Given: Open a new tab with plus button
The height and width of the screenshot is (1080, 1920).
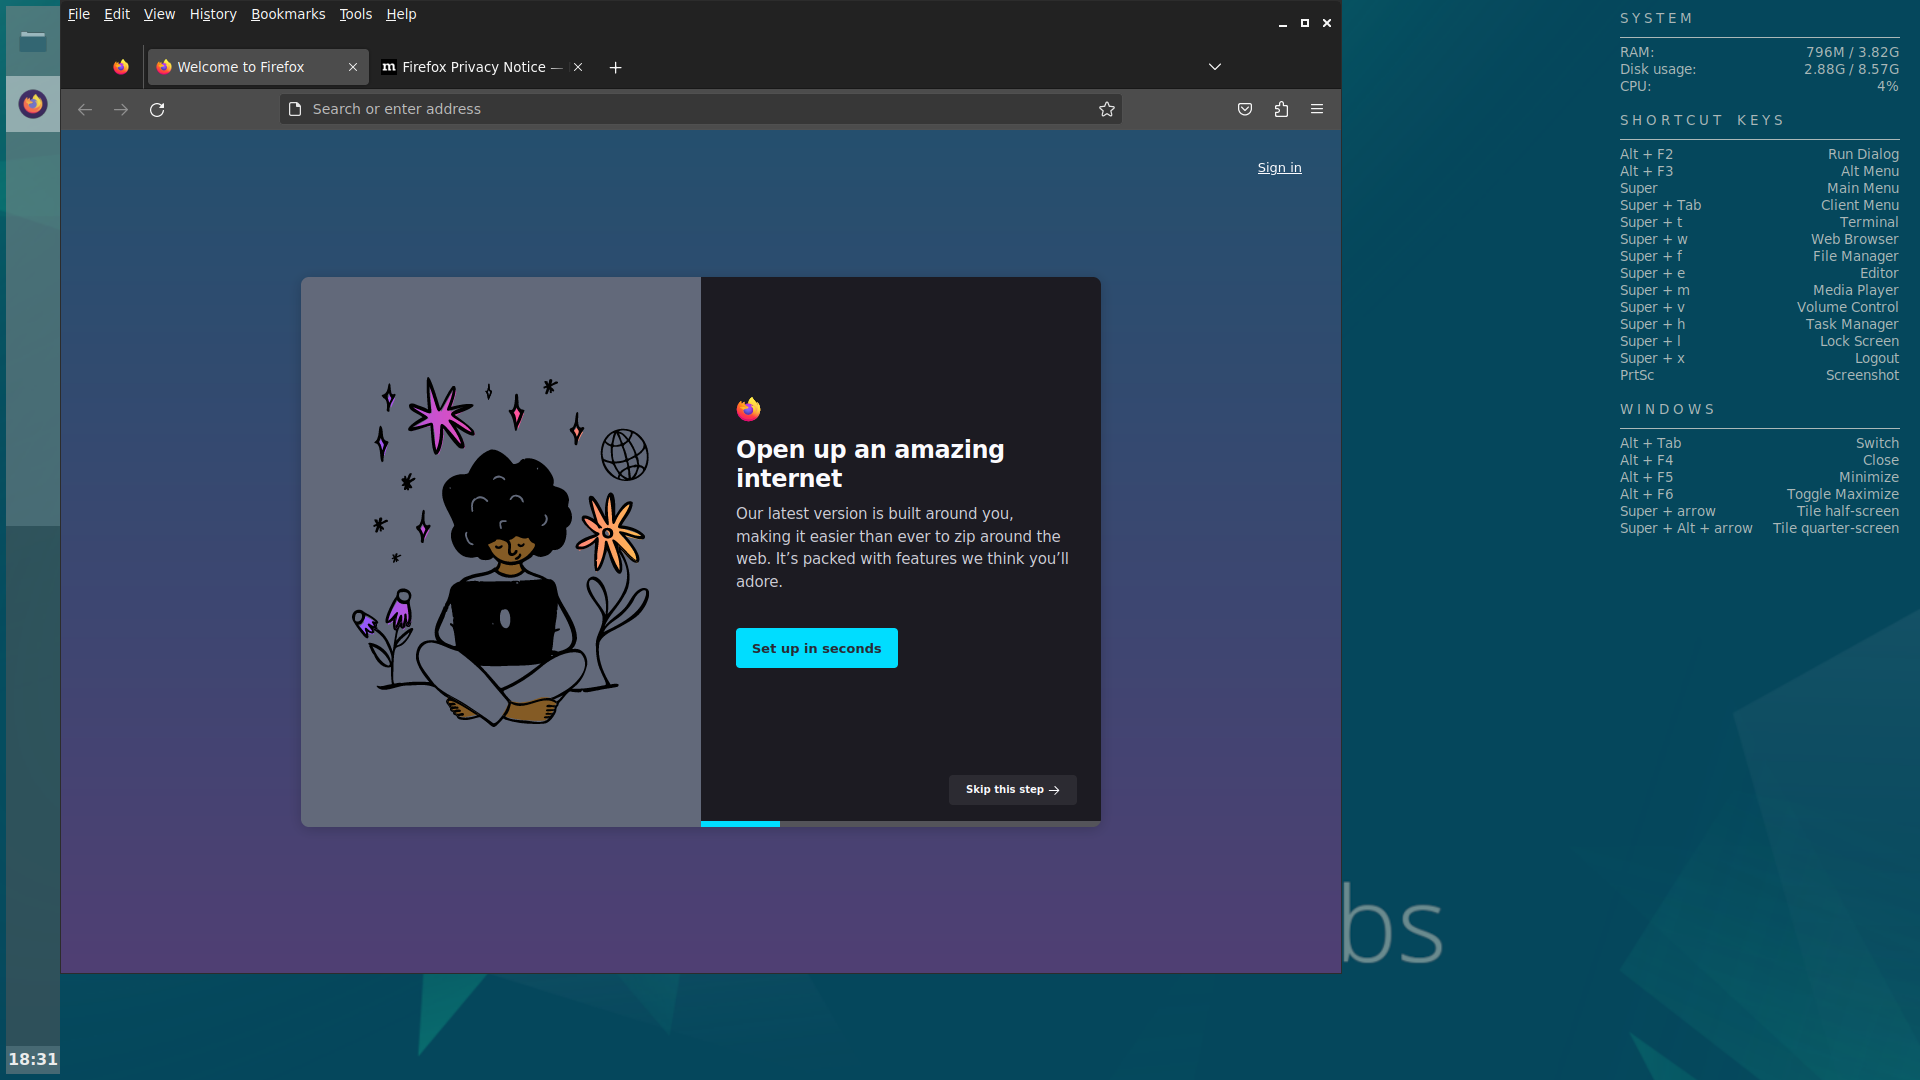Looking at the screenshot, I should (616, 67).
